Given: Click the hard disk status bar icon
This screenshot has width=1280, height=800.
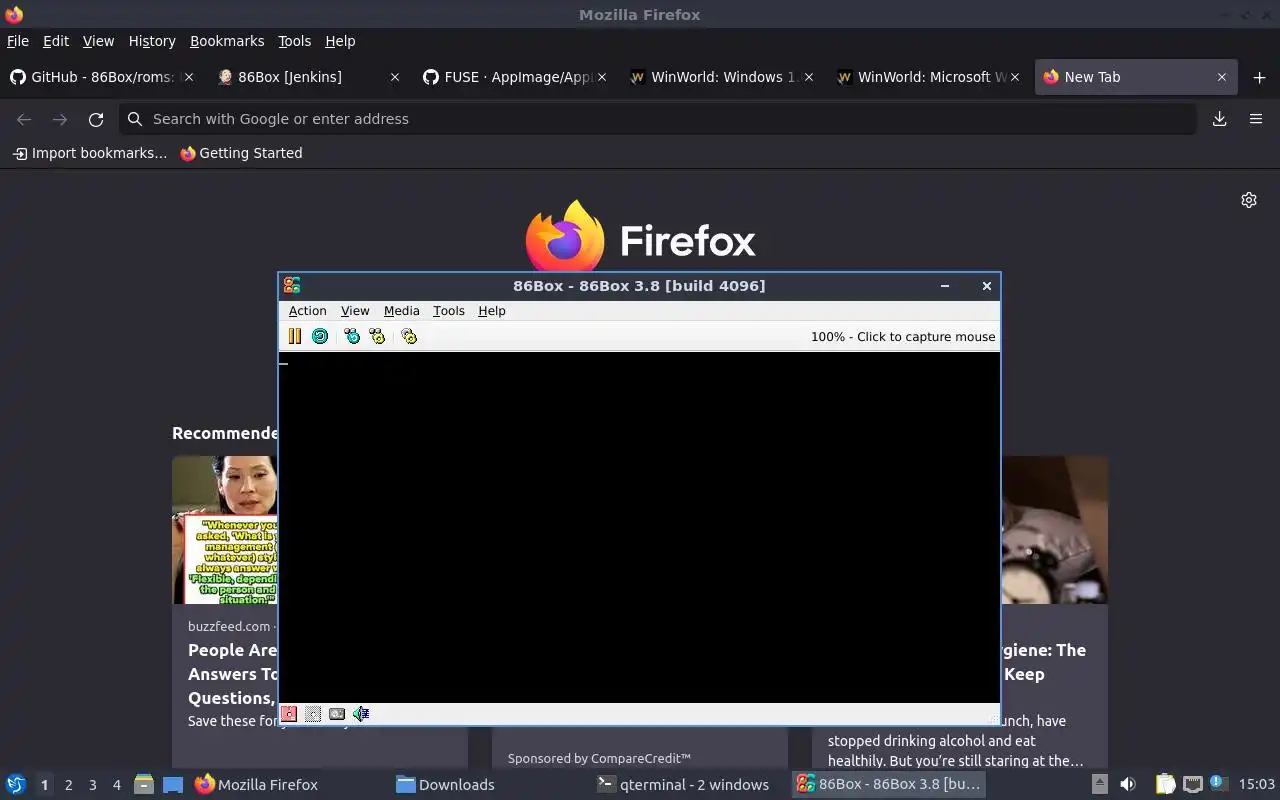Looking at the screenshot, I should click(337, 714).
